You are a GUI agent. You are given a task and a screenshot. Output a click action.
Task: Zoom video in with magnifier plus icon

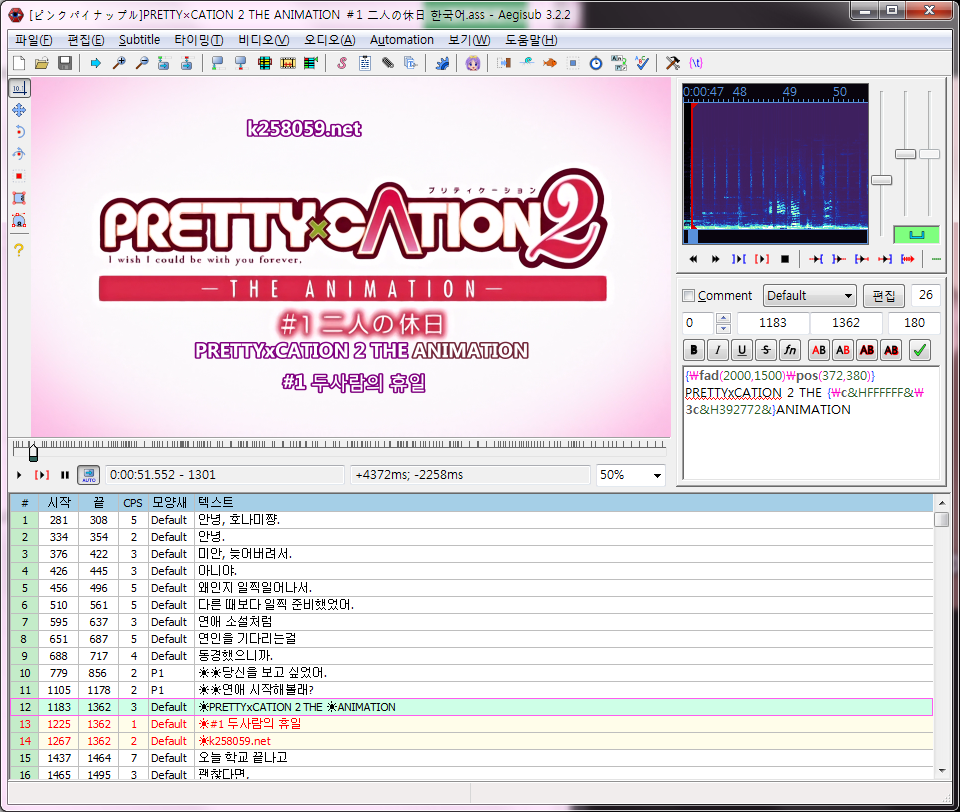tap(119, 63)
